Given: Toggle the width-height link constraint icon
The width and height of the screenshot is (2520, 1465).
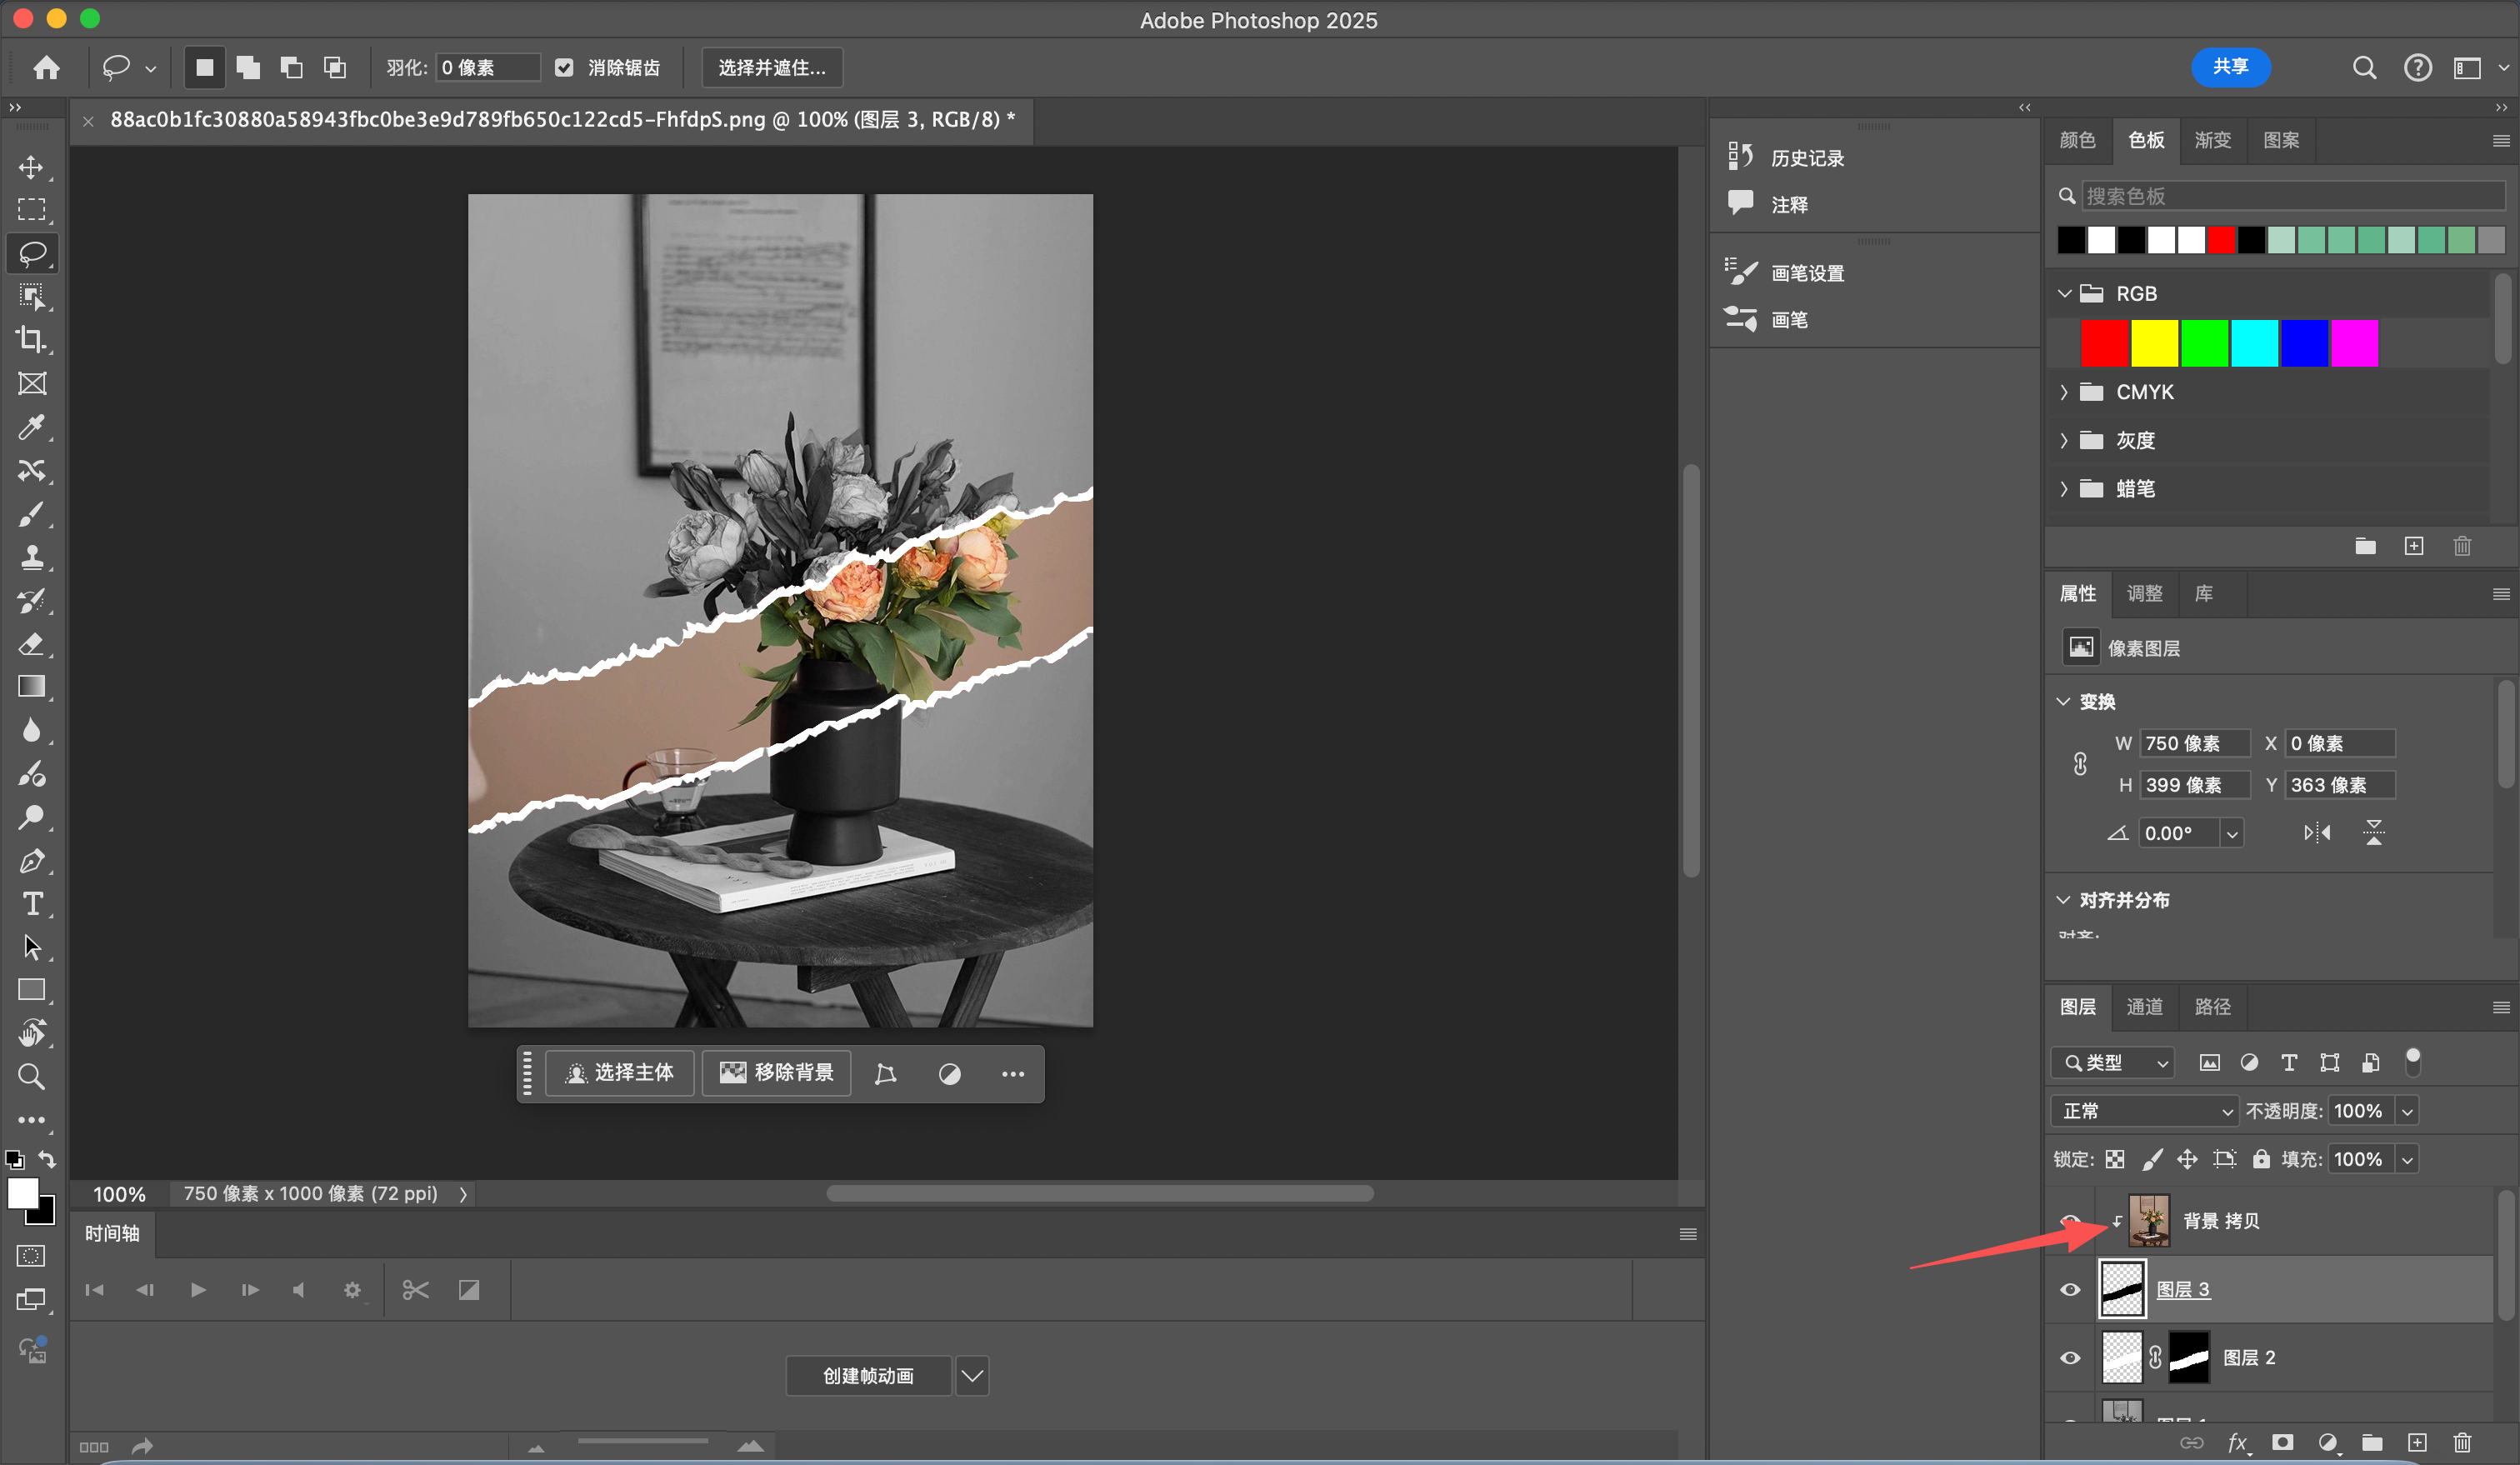Looking at the screenshot, I should 2080,764.
